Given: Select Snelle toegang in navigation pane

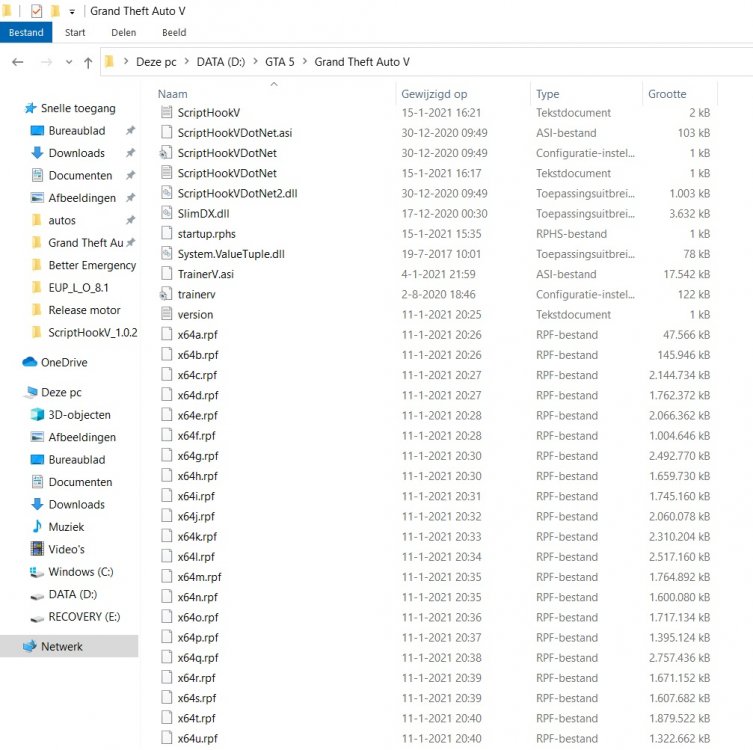Looking at the screenshot, I should click(x=78, y=109).
